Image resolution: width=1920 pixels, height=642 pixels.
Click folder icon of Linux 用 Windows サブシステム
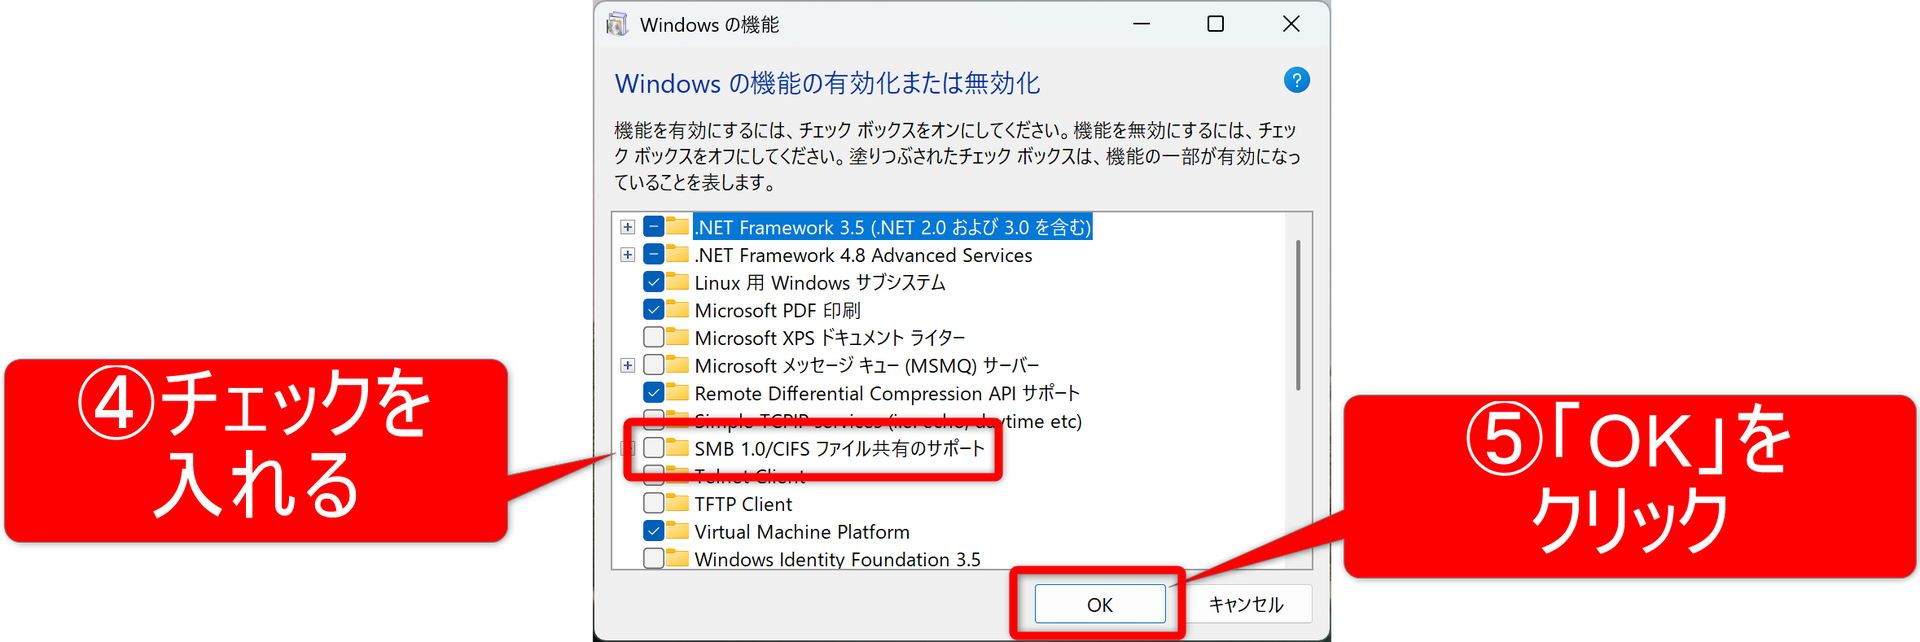[x=678, y=282]
